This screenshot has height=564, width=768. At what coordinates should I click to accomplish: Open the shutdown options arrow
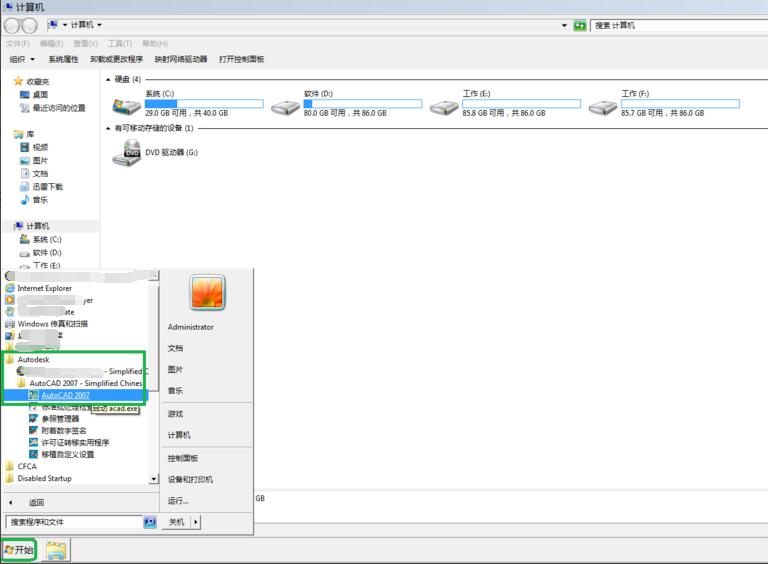pyautogui.click(x=196, y=522)
